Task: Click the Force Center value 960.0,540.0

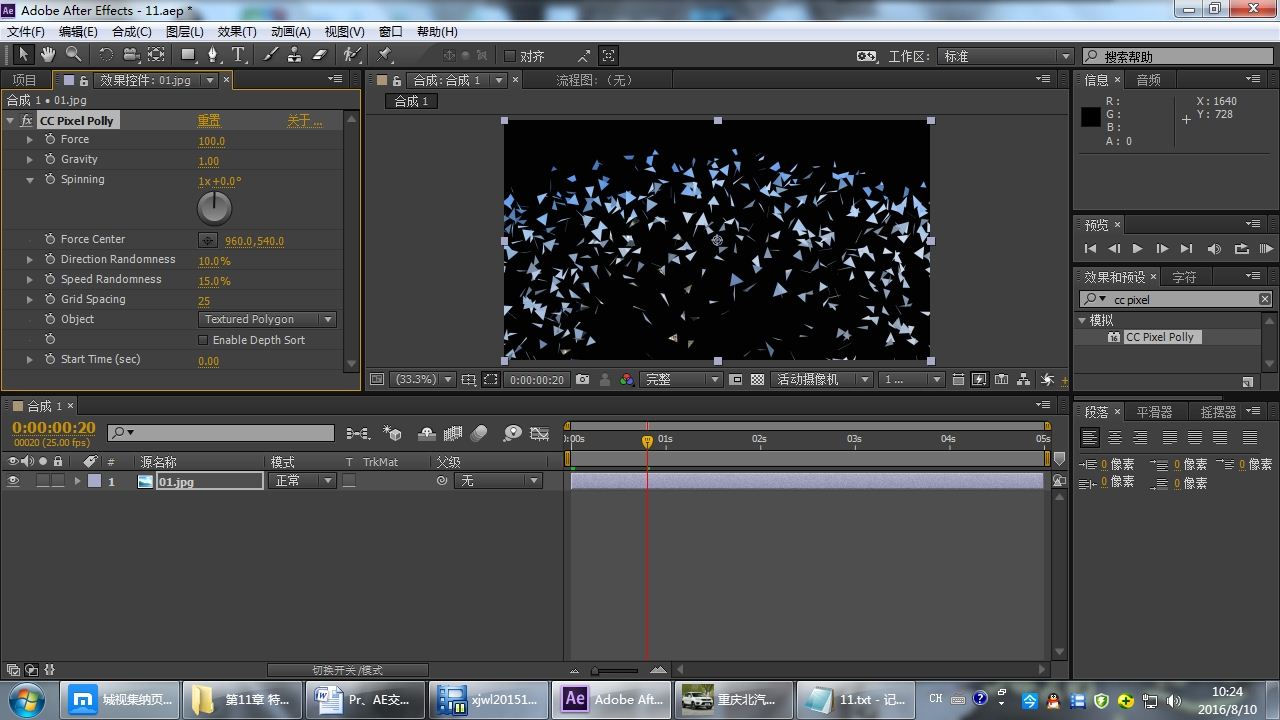Action: click(x=254, y=241)
